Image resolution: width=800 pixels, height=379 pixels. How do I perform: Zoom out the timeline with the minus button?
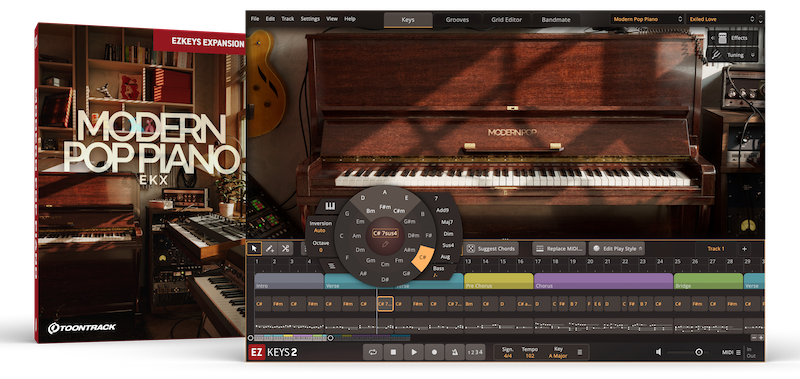[x=754, y=338]
